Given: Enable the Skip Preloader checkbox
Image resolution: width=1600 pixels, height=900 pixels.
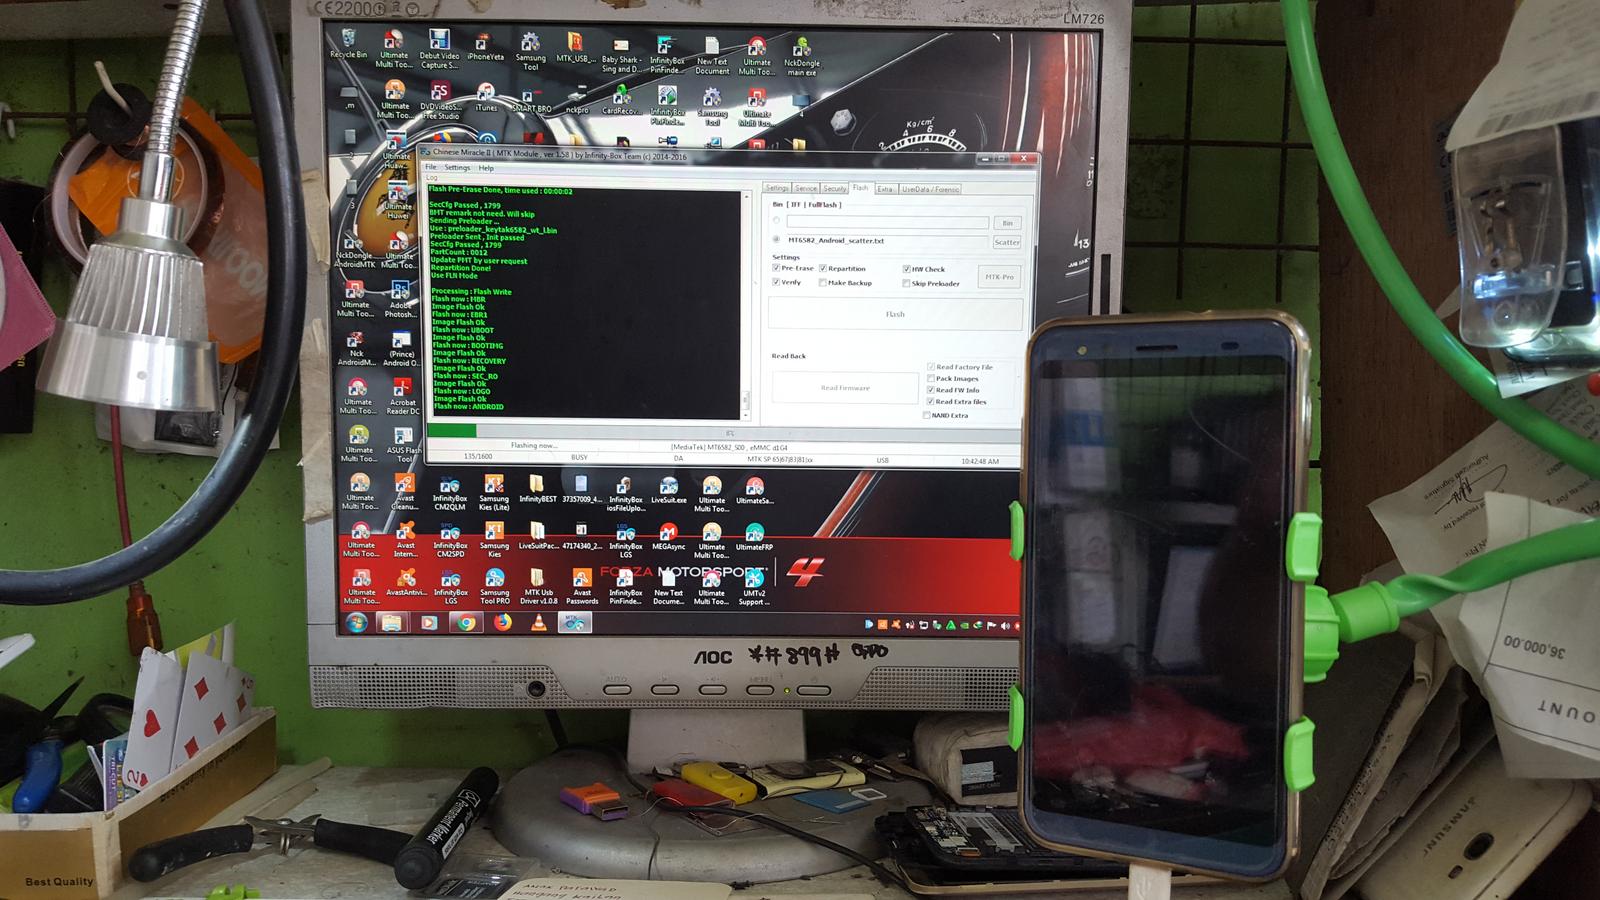Looking at the screenshot, I should (x=906, y=284).
